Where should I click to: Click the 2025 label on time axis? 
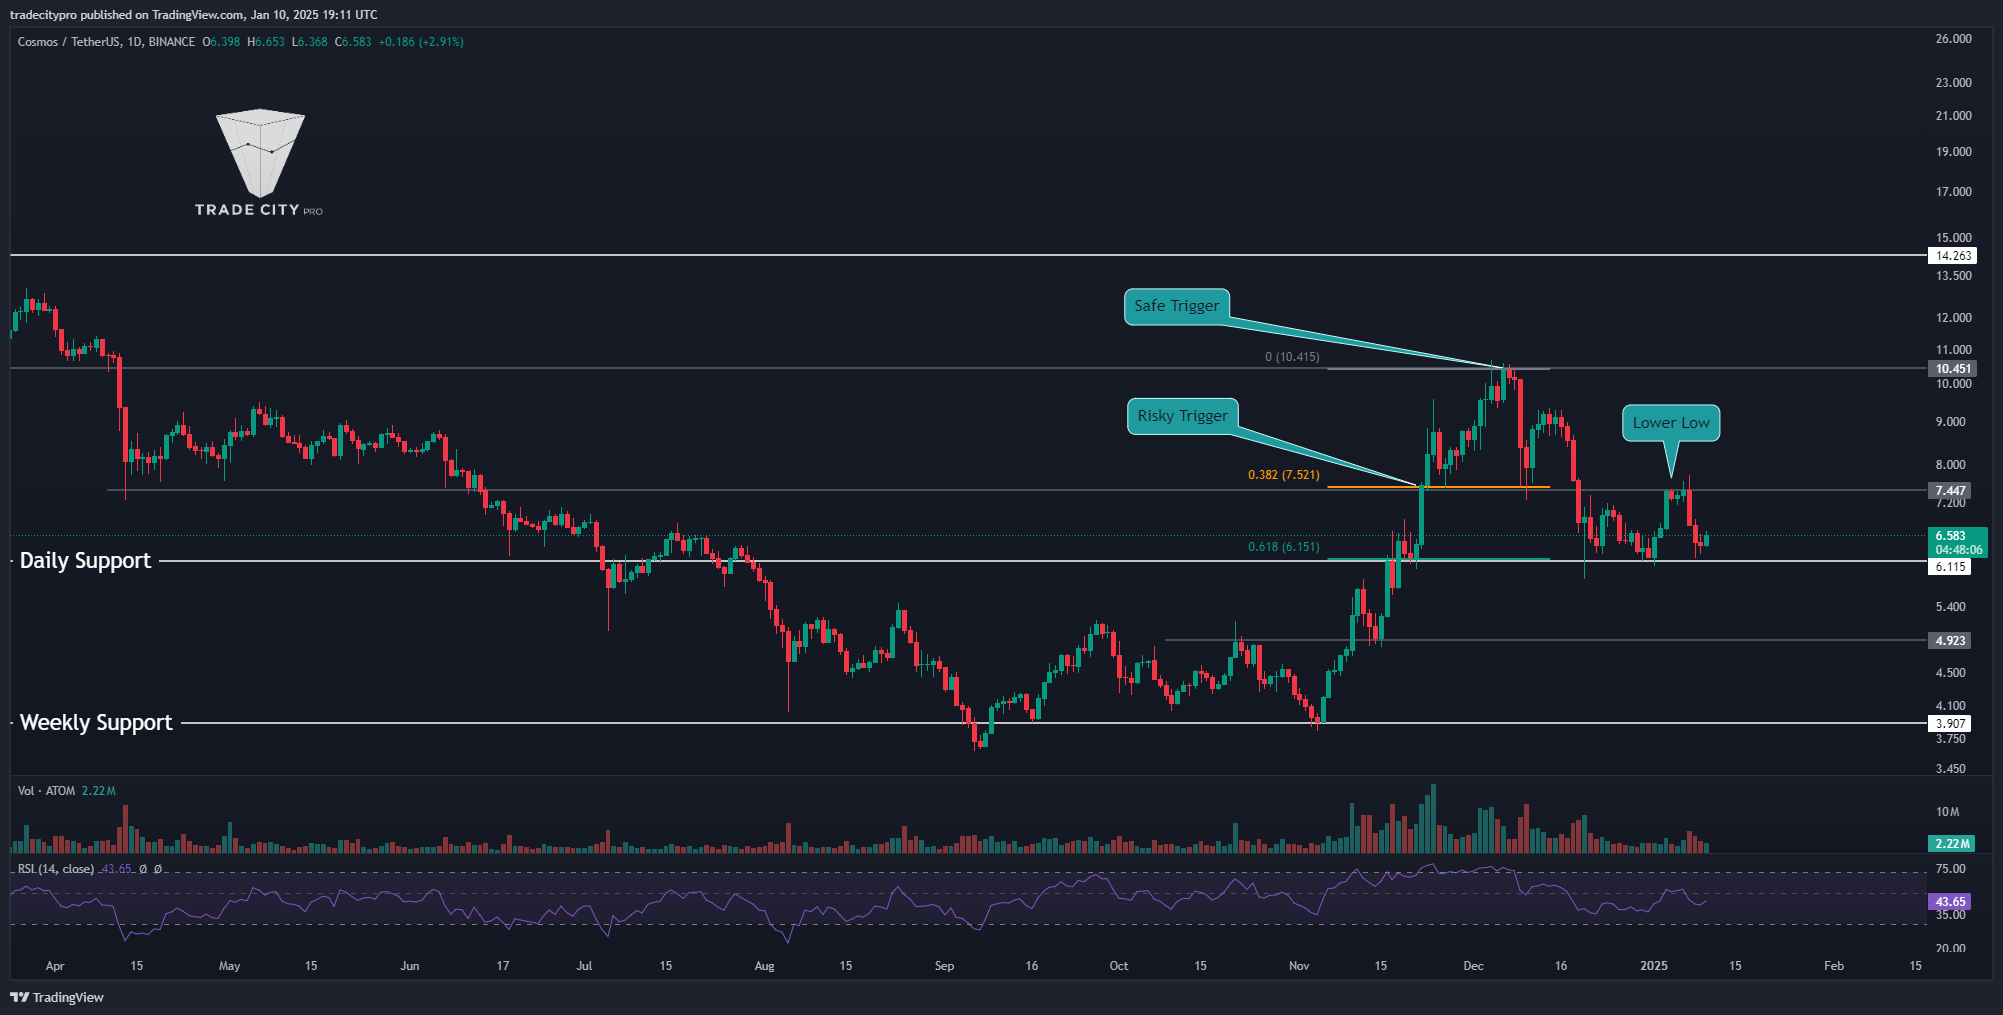(x=1654, y=966)
